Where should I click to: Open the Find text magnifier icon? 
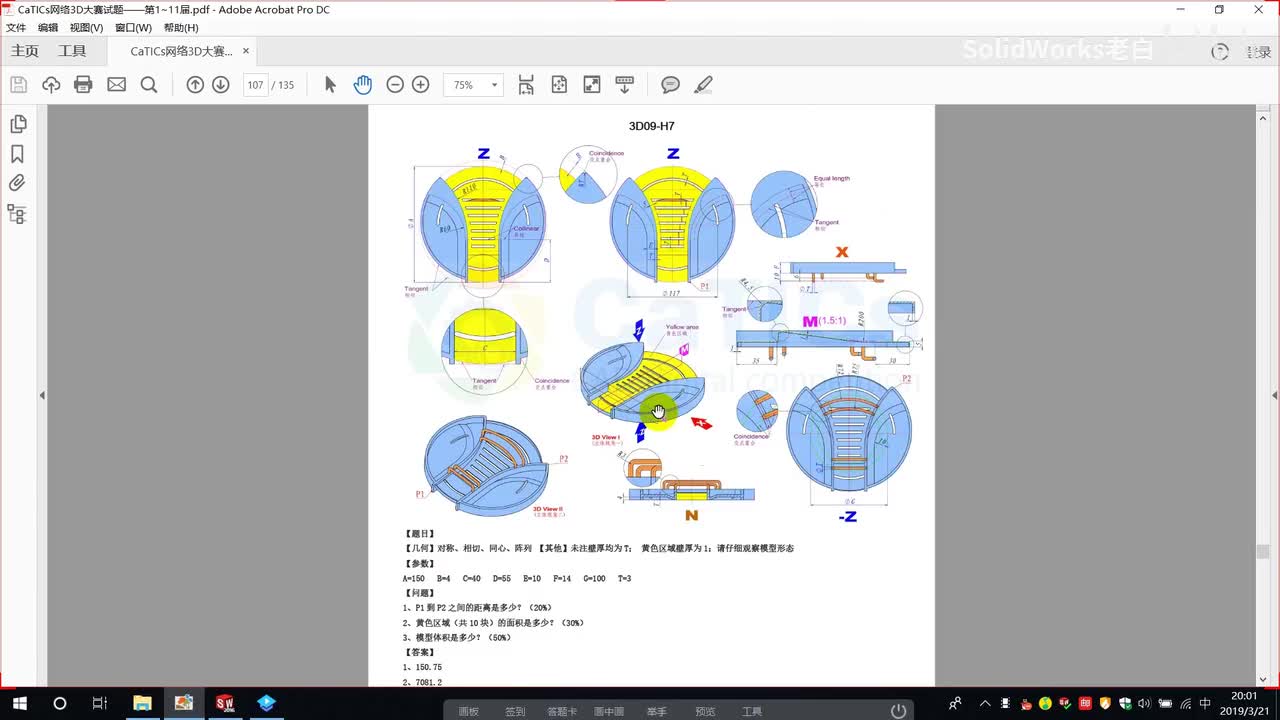click(x=149, y=85)
